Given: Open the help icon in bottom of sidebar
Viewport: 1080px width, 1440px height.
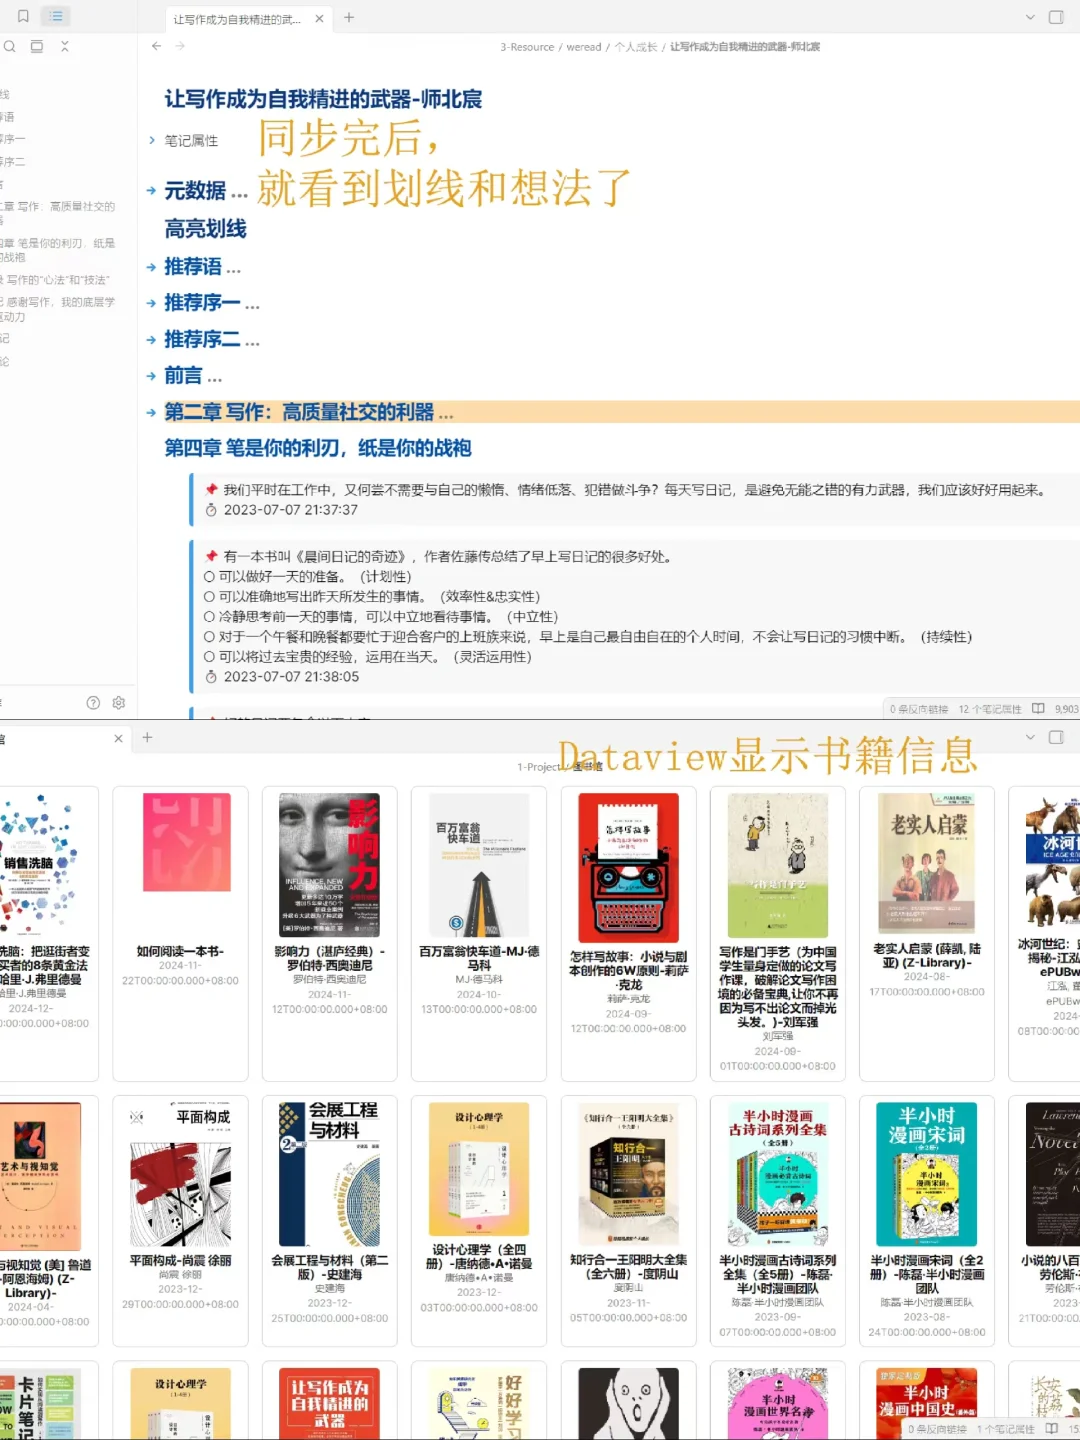Looking at the screenshot, I should coord(93,703).
